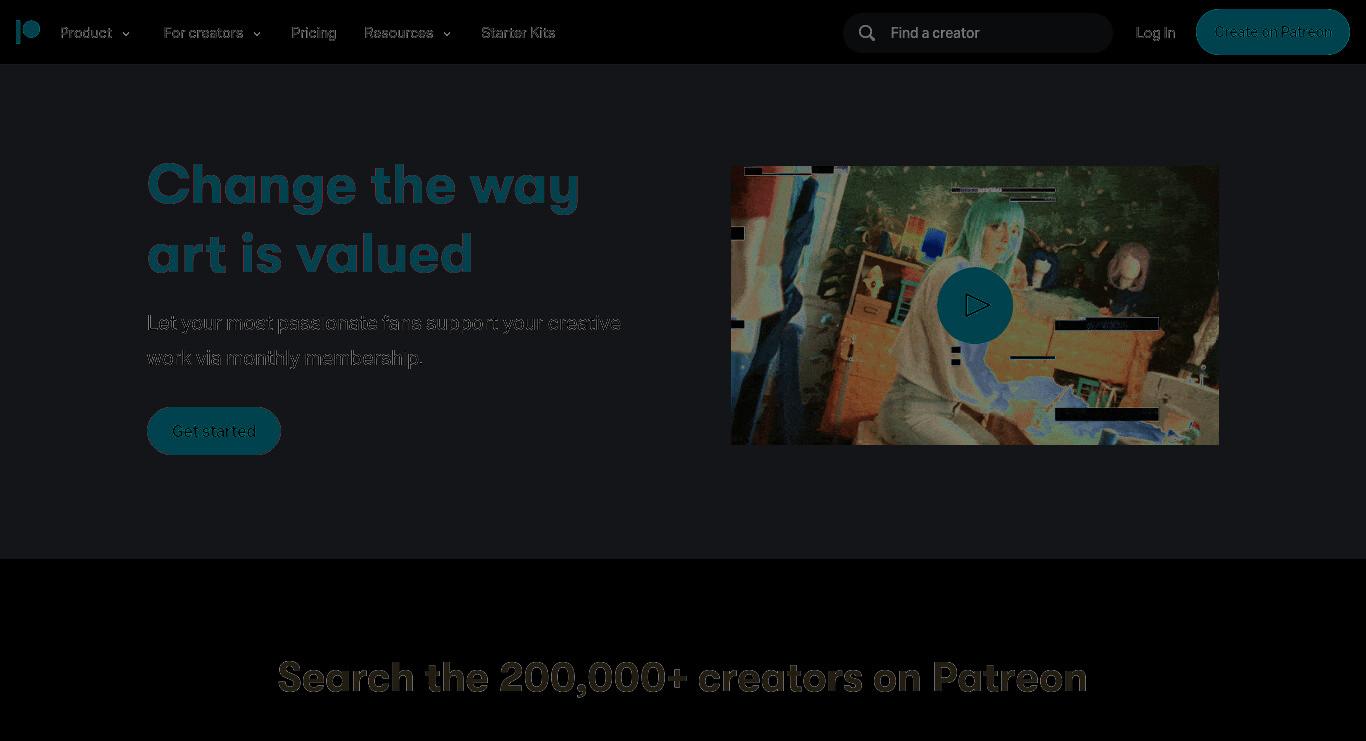Open the Pricing page
The image size is (1366, 741).
(314, 33)
